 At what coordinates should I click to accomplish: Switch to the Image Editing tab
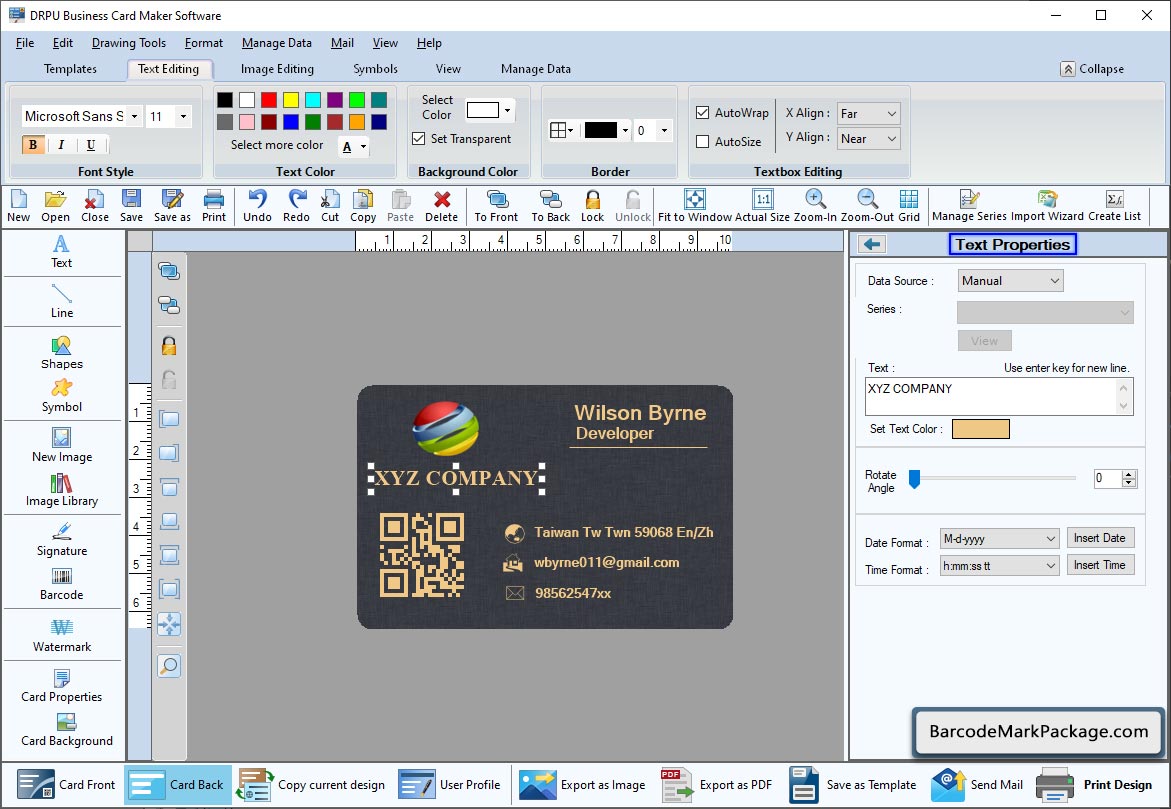277,69
